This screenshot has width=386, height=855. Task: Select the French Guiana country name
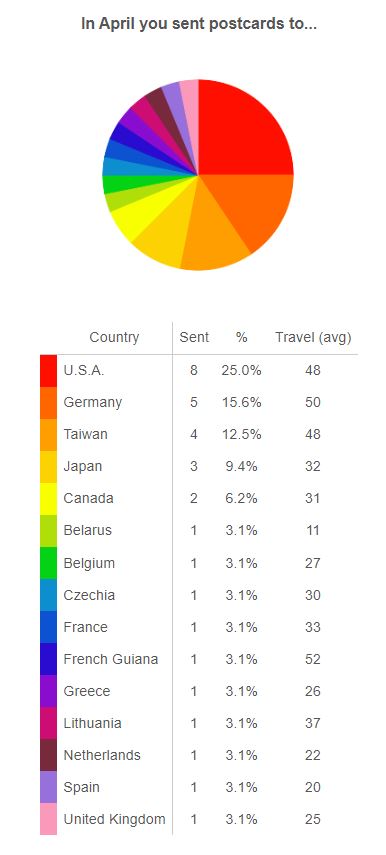[111, 659]
